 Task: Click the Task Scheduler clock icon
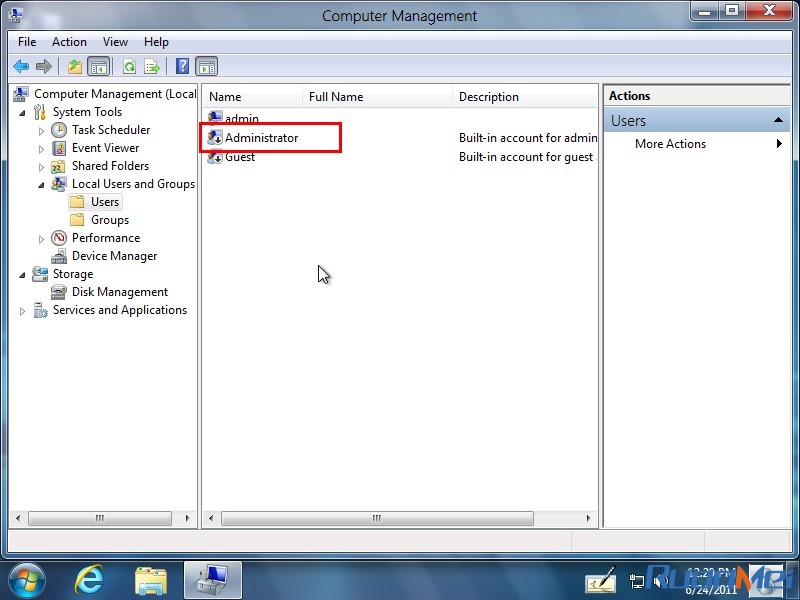(59, 130)
